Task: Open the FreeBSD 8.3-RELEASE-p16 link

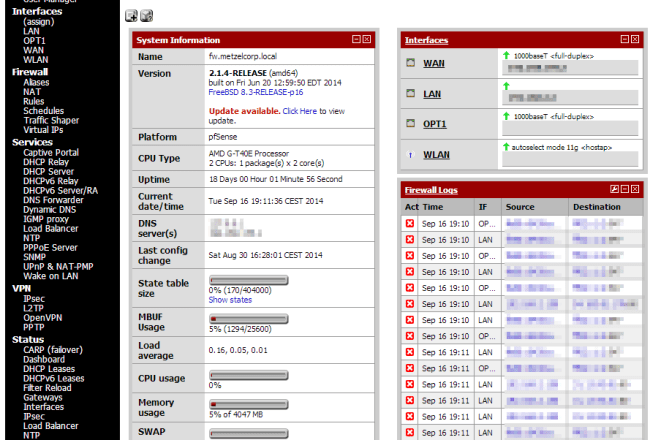Action: (255, 92)
